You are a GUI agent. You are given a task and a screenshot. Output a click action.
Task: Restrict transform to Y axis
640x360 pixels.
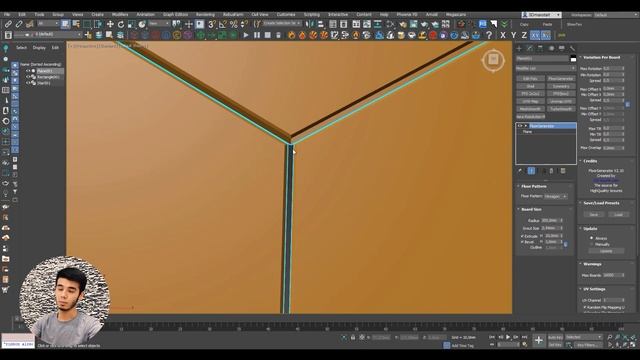click(x=513, y=36)
